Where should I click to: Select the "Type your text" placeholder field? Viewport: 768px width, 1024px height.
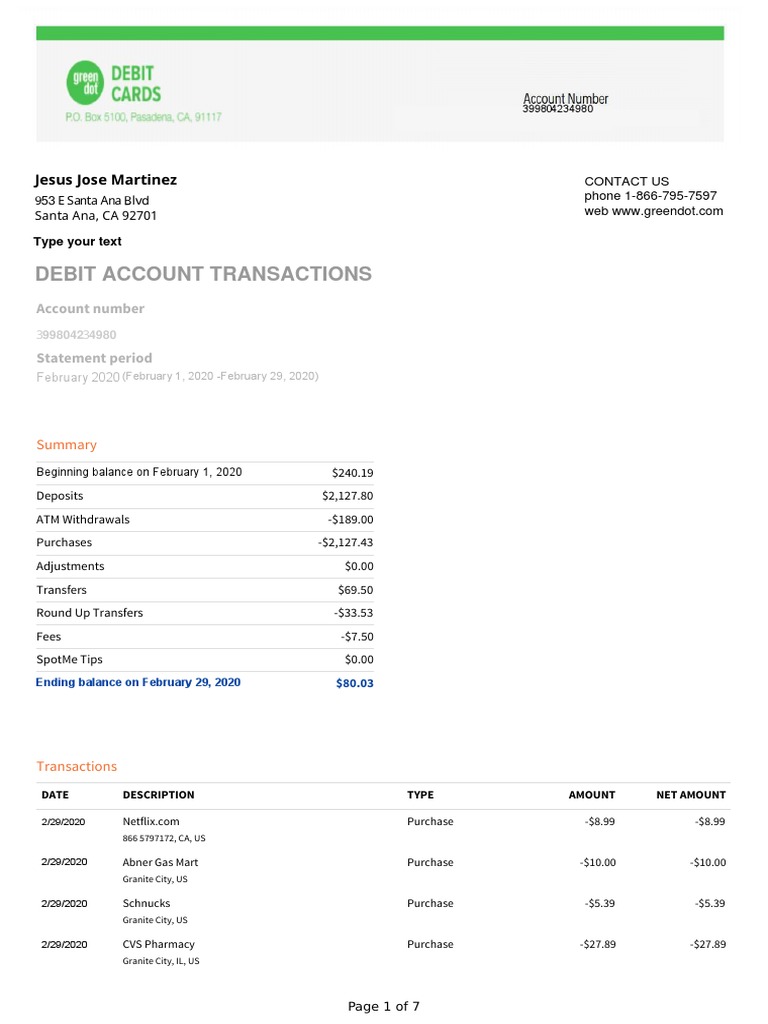click(78, 242)
